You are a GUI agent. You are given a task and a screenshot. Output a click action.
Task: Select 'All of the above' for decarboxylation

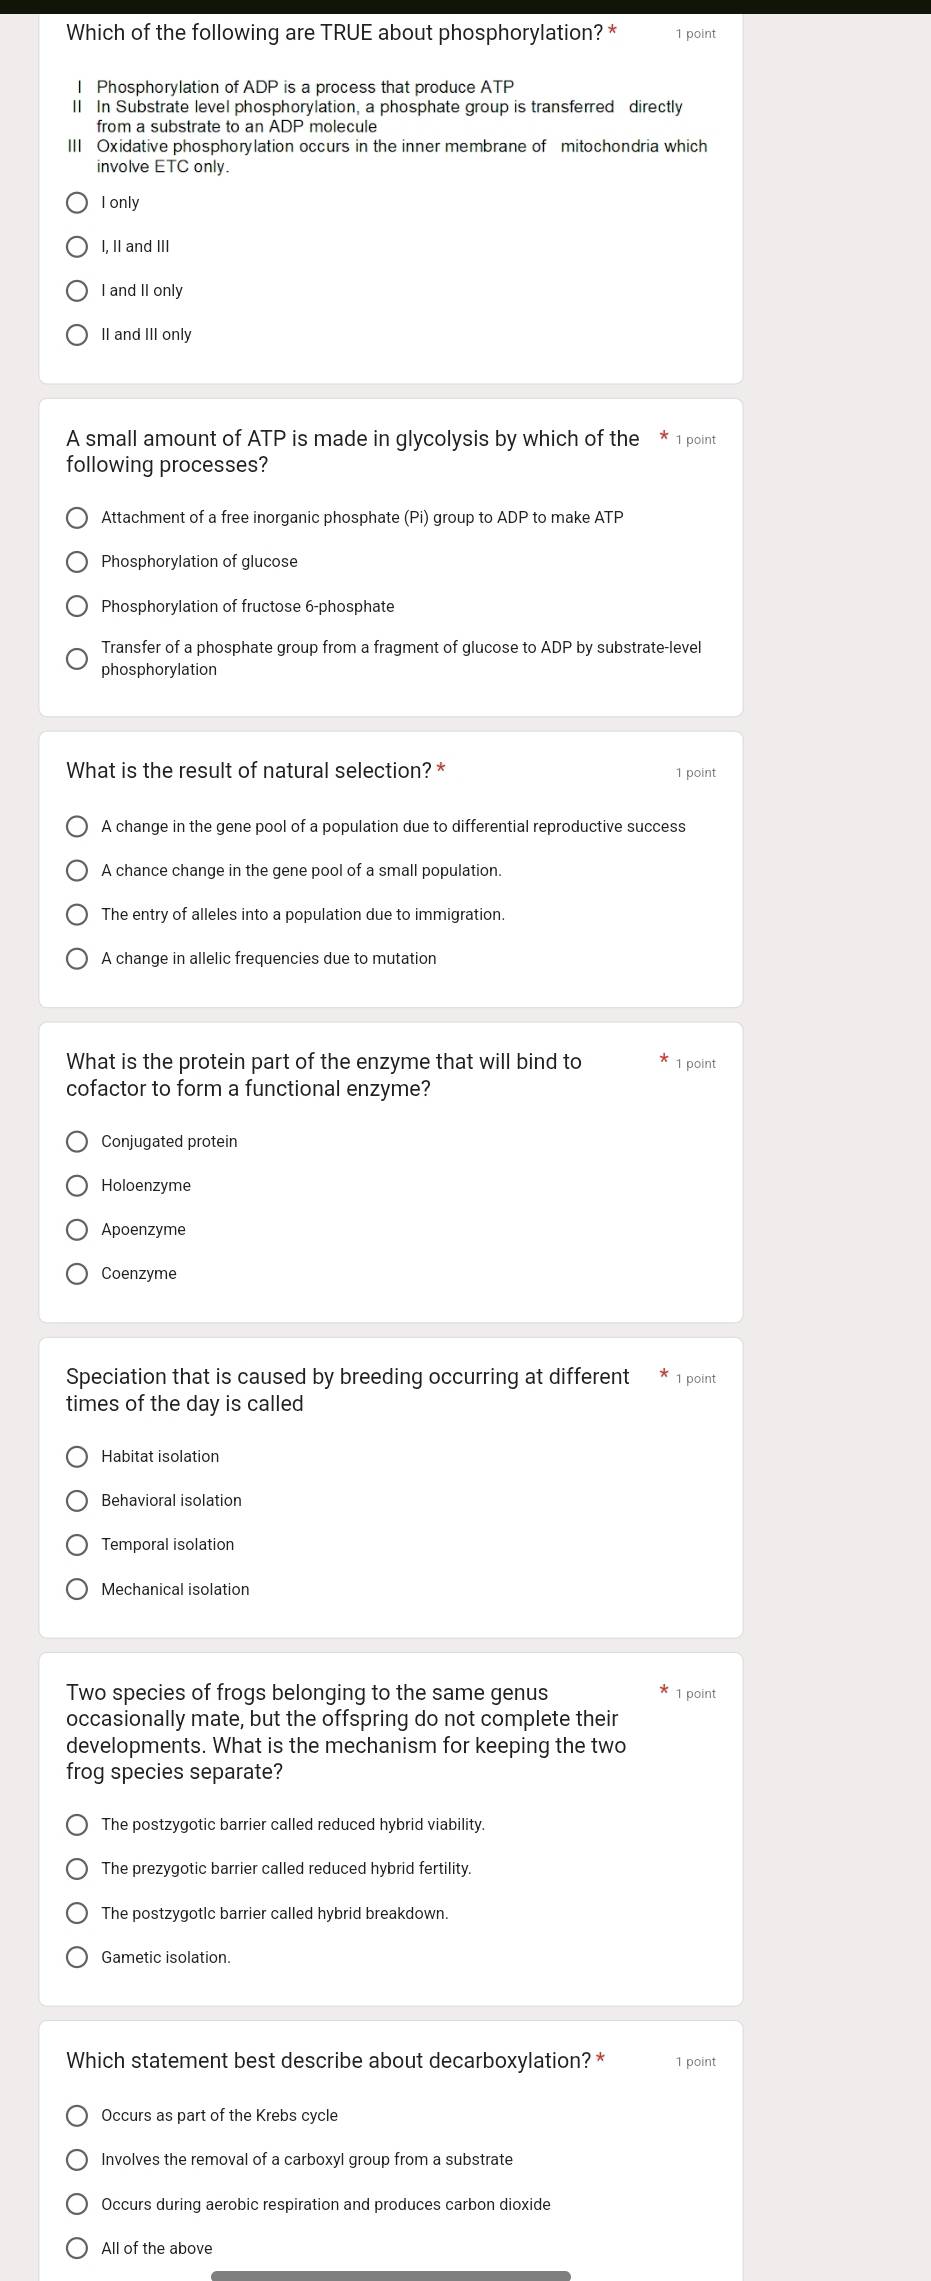coord(77,2249)
